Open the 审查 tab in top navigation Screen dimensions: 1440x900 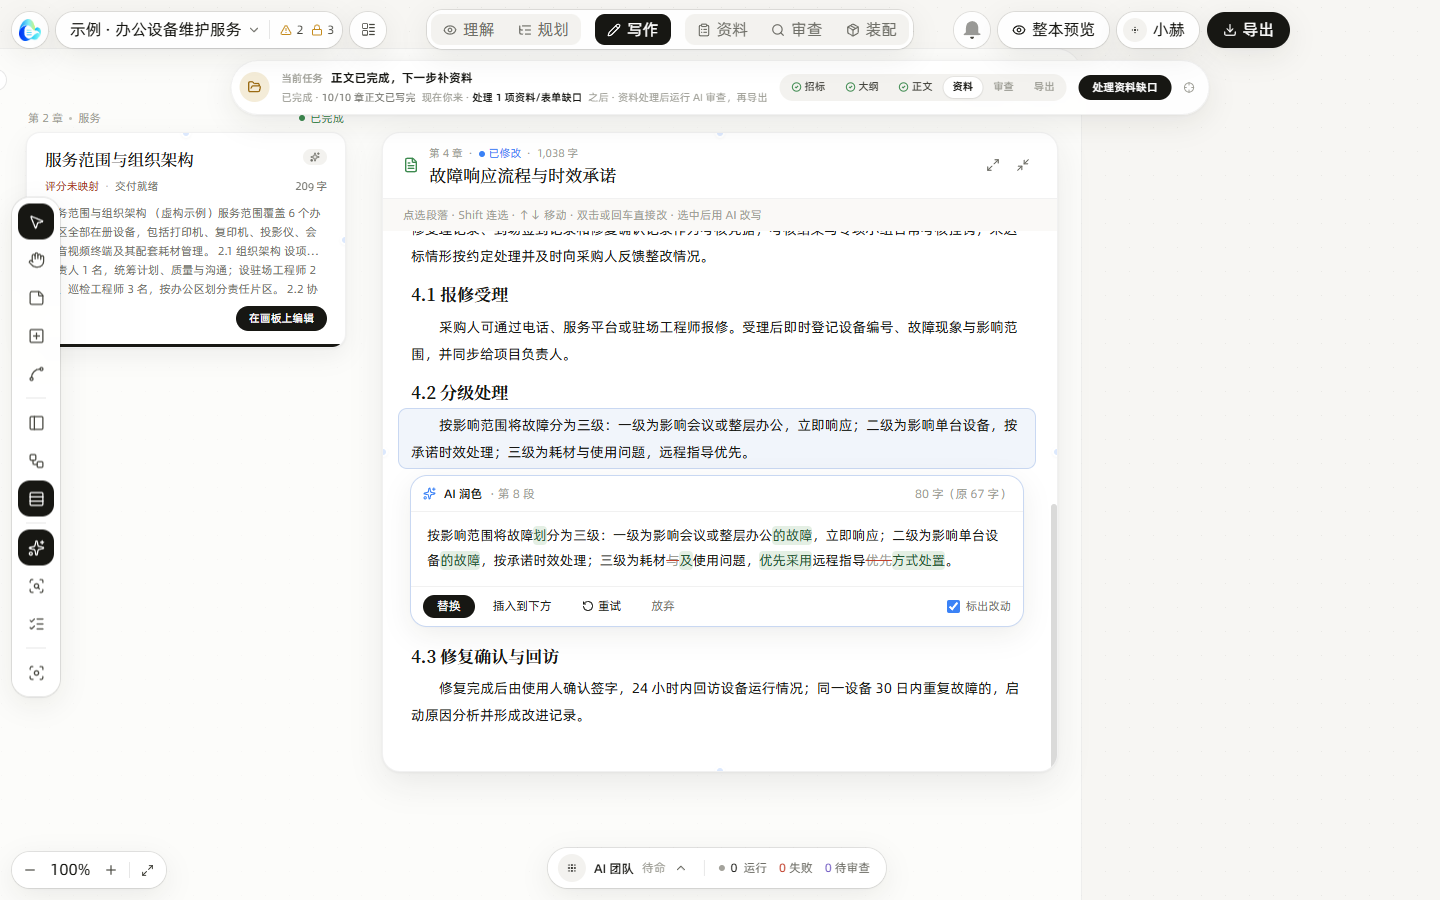[x=797, y=30]
